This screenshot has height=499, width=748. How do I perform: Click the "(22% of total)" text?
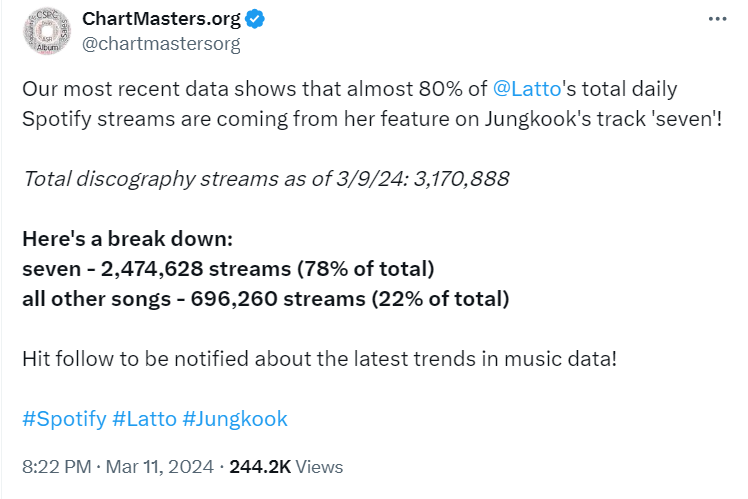coord(440,299)
